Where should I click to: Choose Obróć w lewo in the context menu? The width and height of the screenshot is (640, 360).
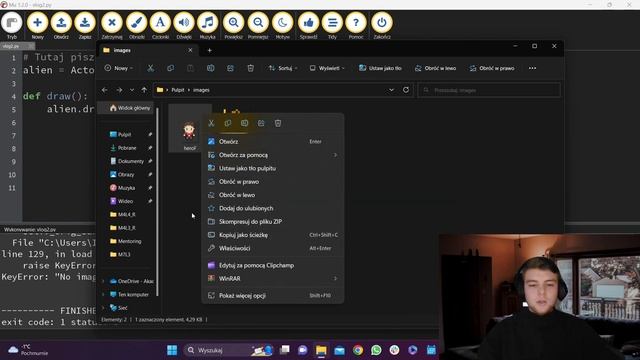[x=273, y=195]
